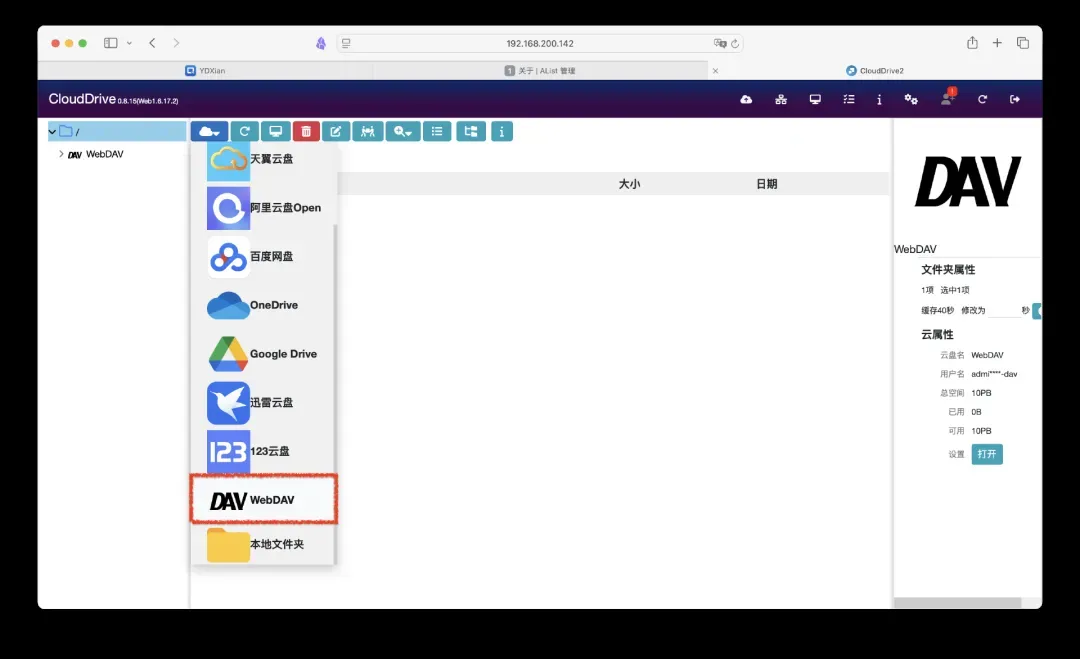The width and height of the screenshot is (1080, 659).
Task: Click the 打开 settings button
Action: coord(987,454)
